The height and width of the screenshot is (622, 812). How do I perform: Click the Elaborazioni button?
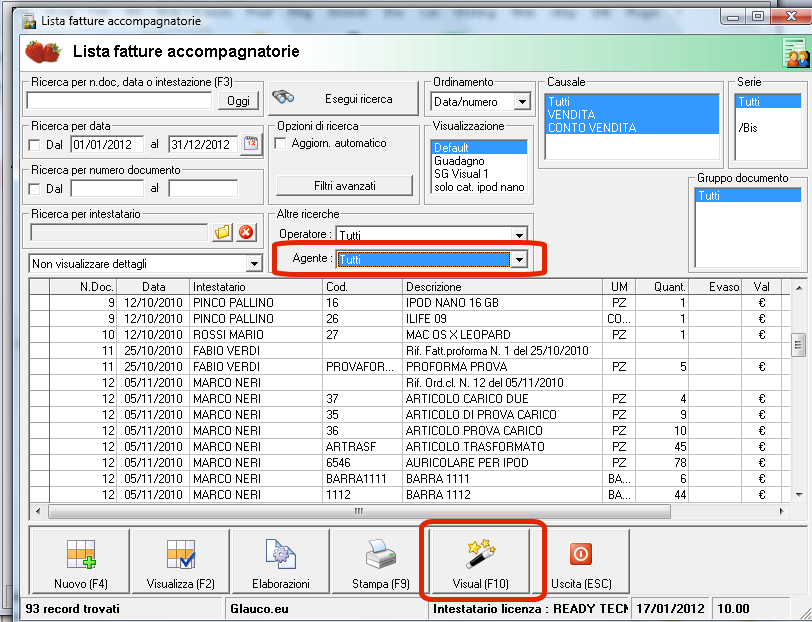[x=281, y=561]
